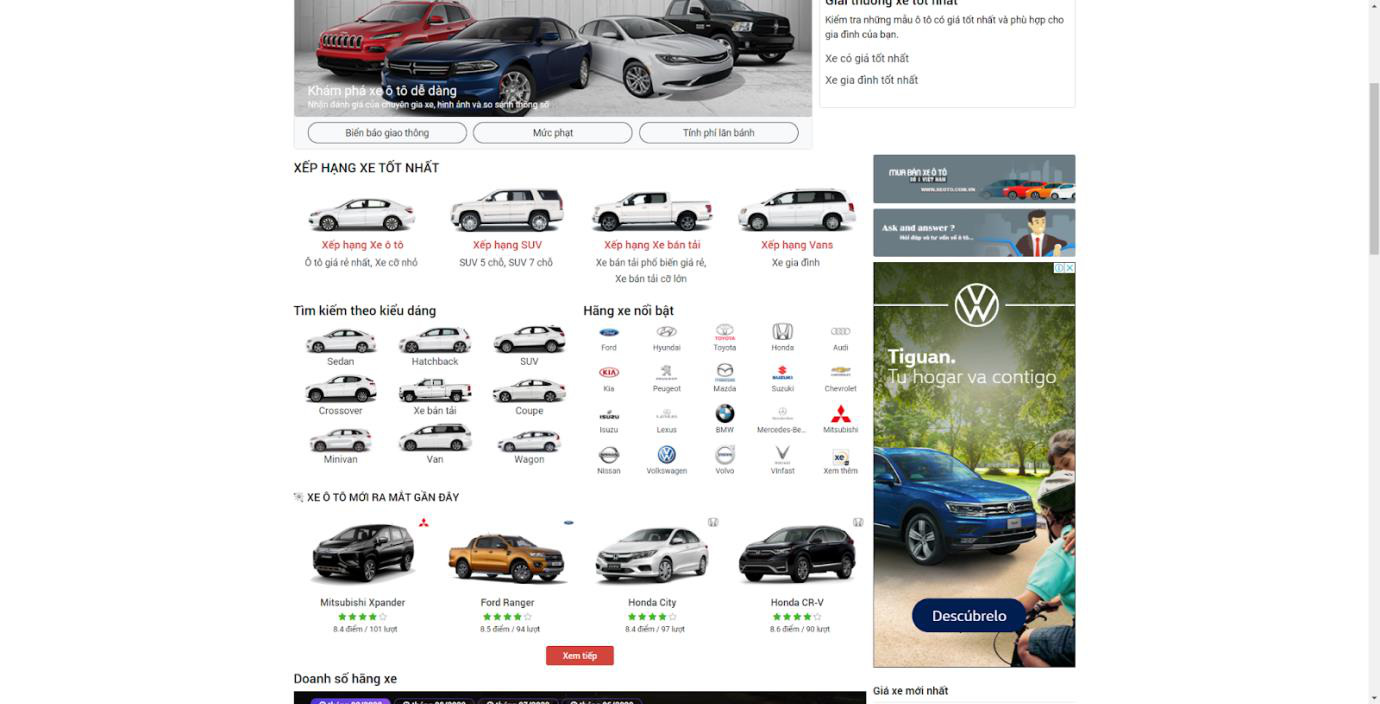Open the 'Xếp hạng Vans' link
Viewport: 1380px width, 704px height.
(797, 245)
